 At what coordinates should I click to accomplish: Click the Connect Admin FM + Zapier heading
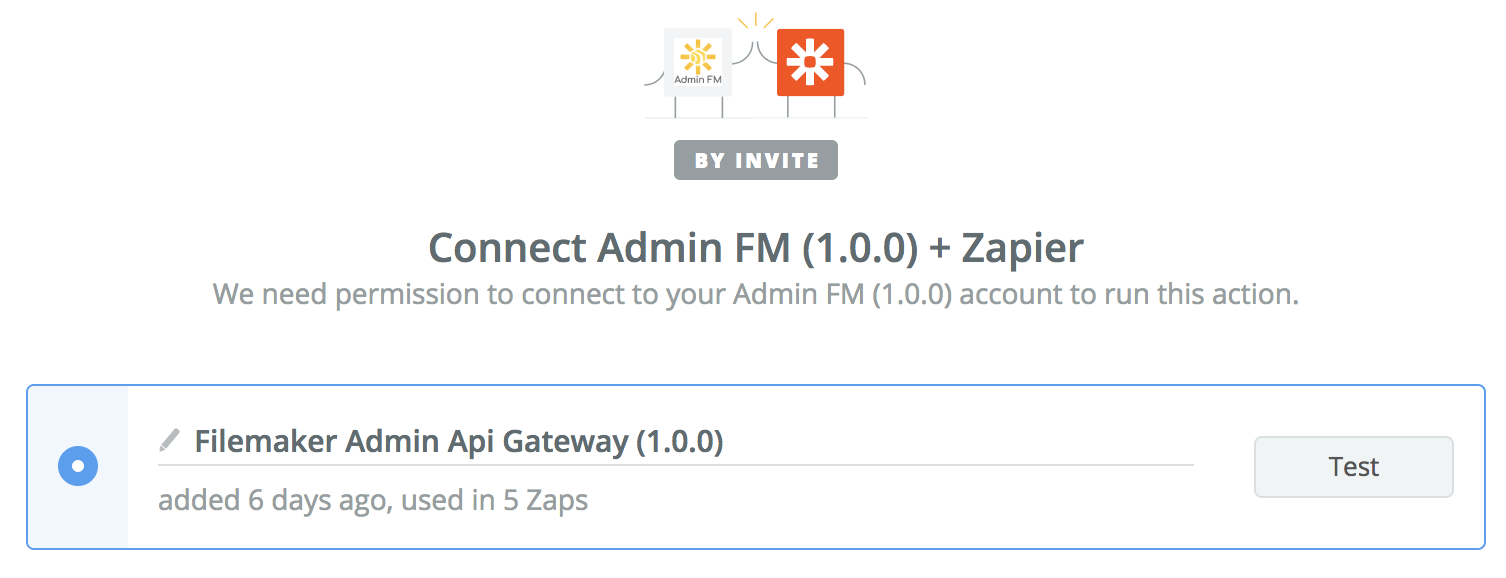[753, 247]
